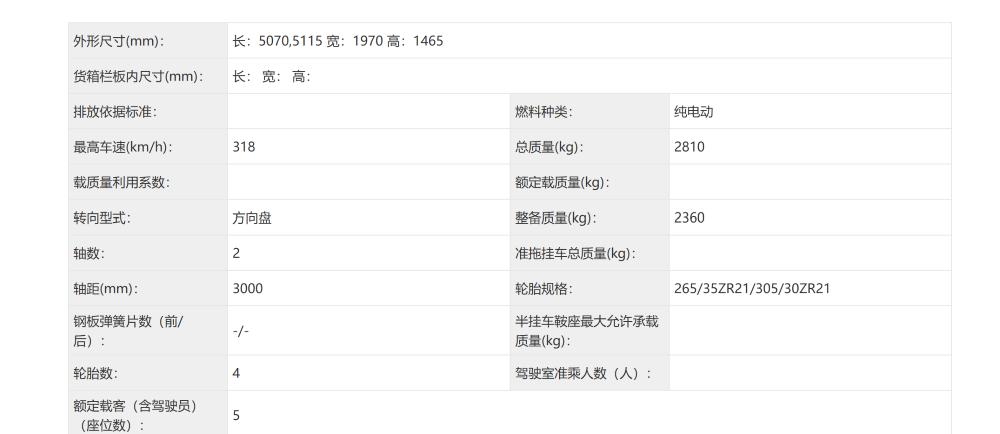
Task: Select total mass value 2810
Action: click(689, 147)
